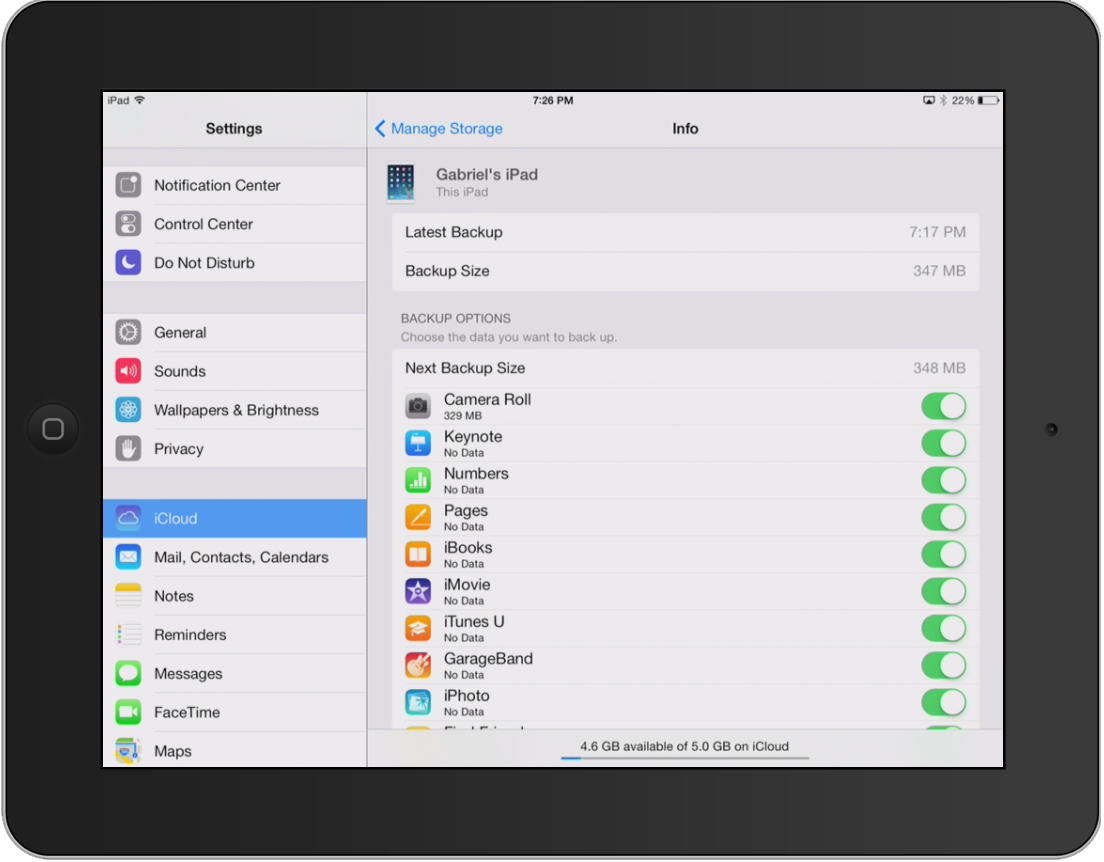Tap the Backup Size row

(x=685, y=271)
